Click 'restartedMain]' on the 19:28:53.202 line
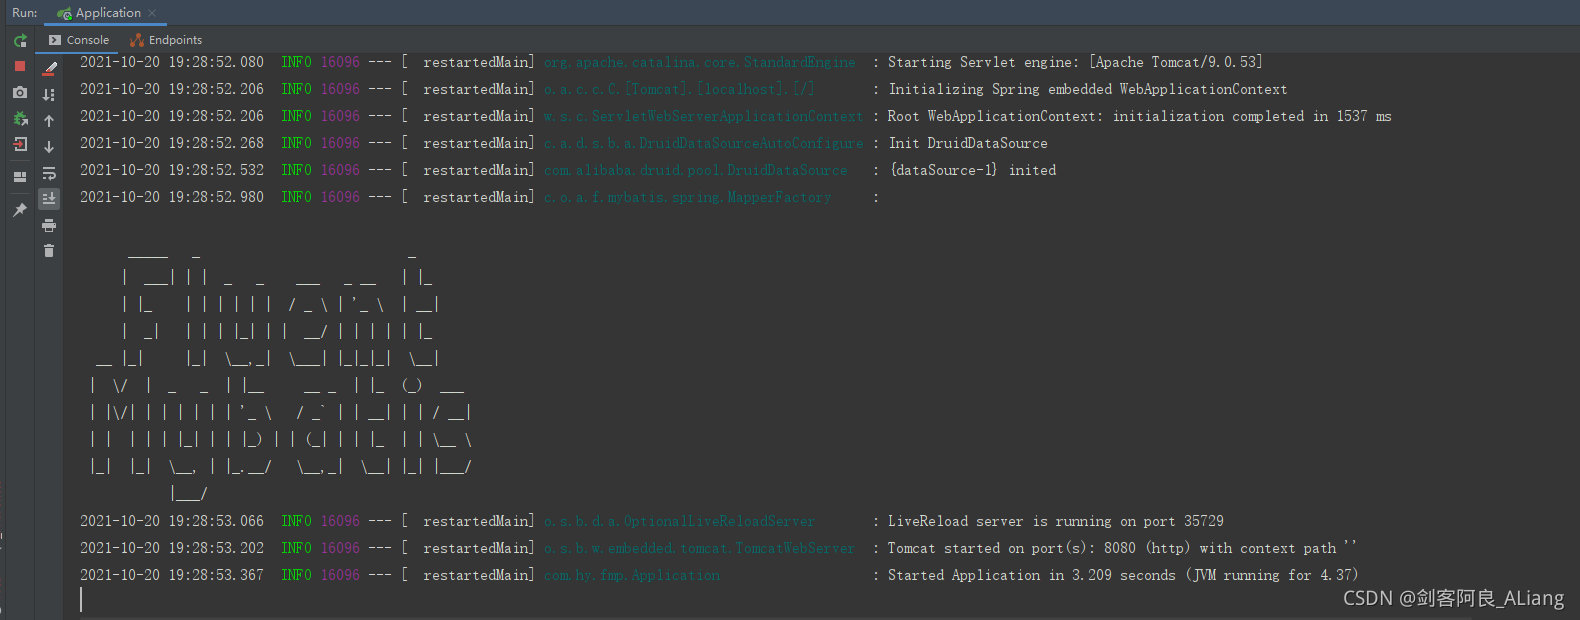 pyautogui.click(x=479, y=548)
